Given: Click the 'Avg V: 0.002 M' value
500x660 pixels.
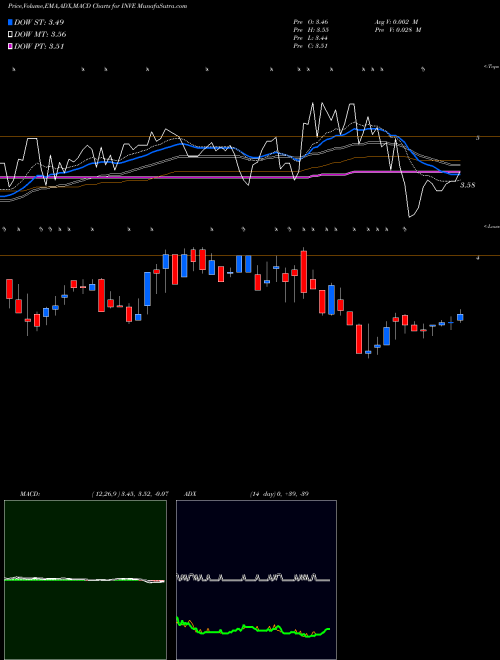Looking at the screenshot, I should click(396, 22).
